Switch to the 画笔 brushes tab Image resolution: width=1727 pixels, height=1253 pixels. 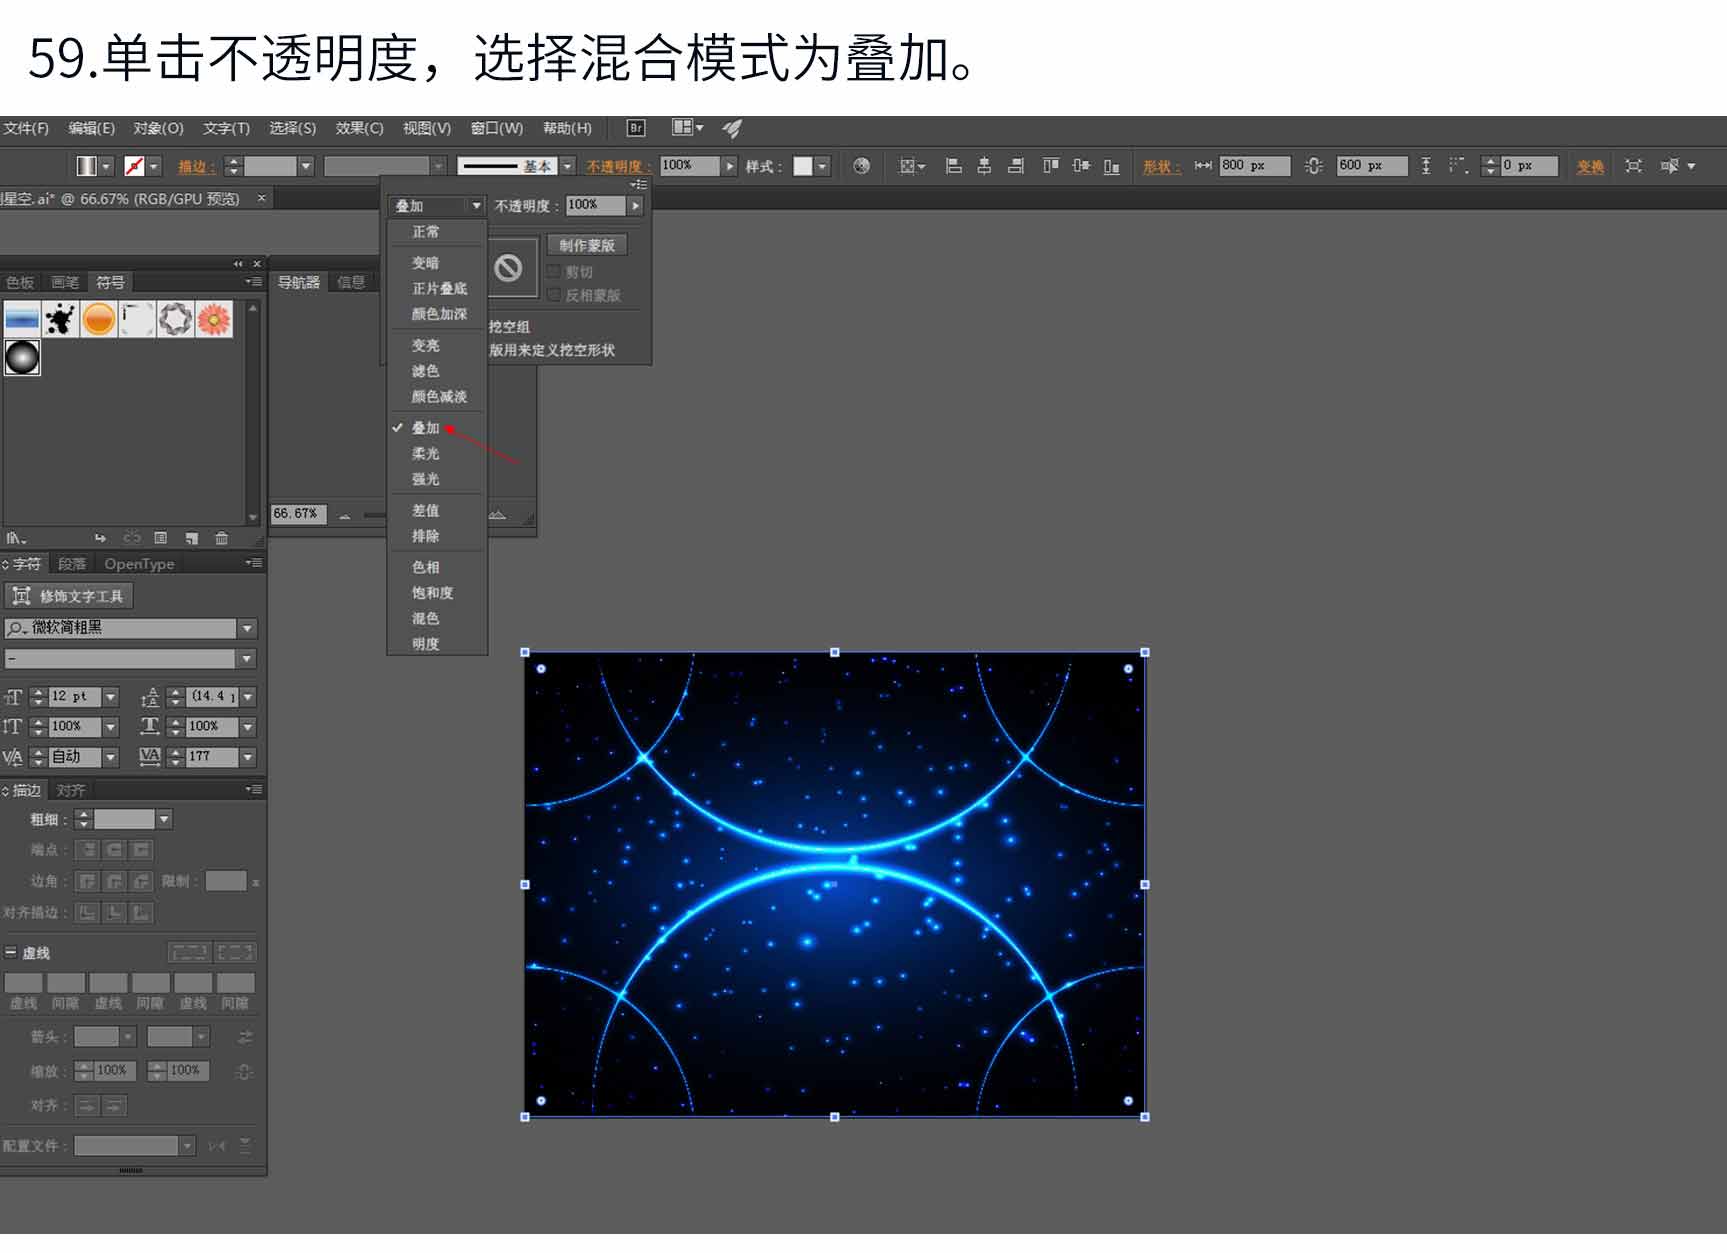[65, 282]
